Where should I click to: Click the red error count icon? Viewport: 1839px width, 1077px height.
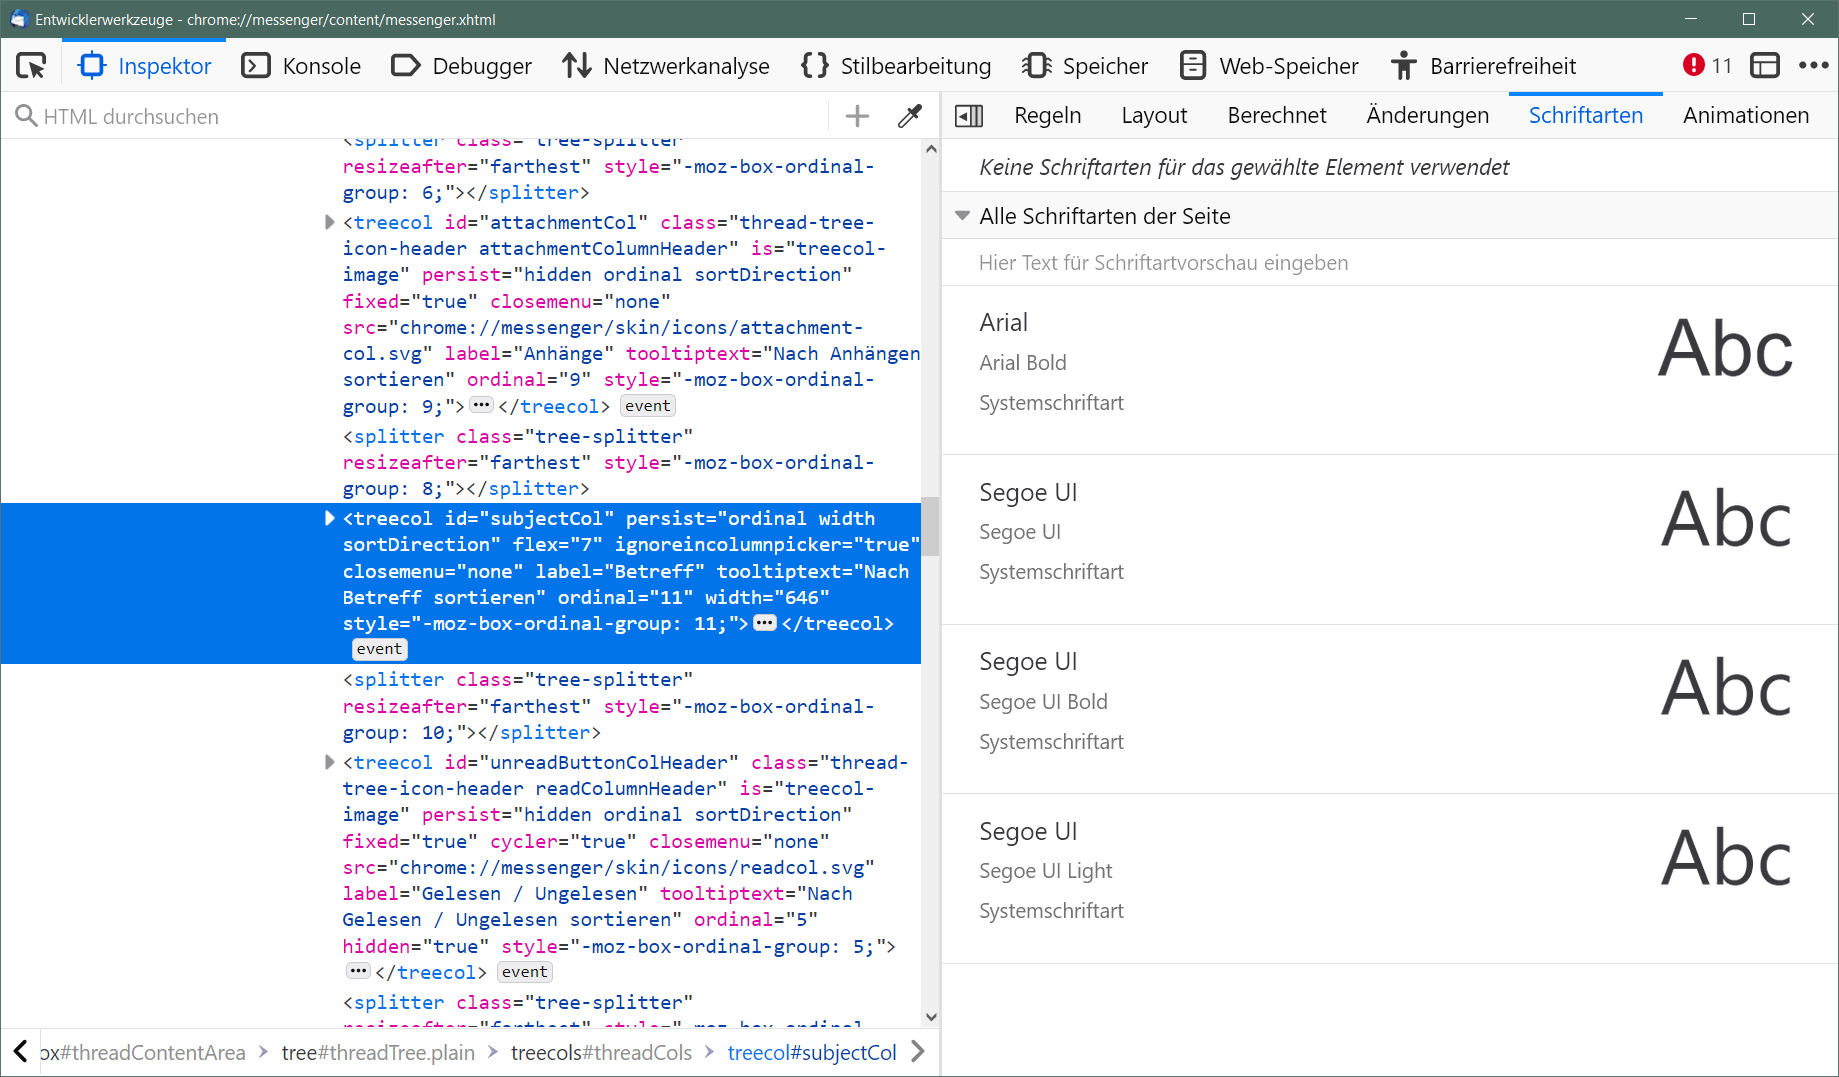[1693, 66]
